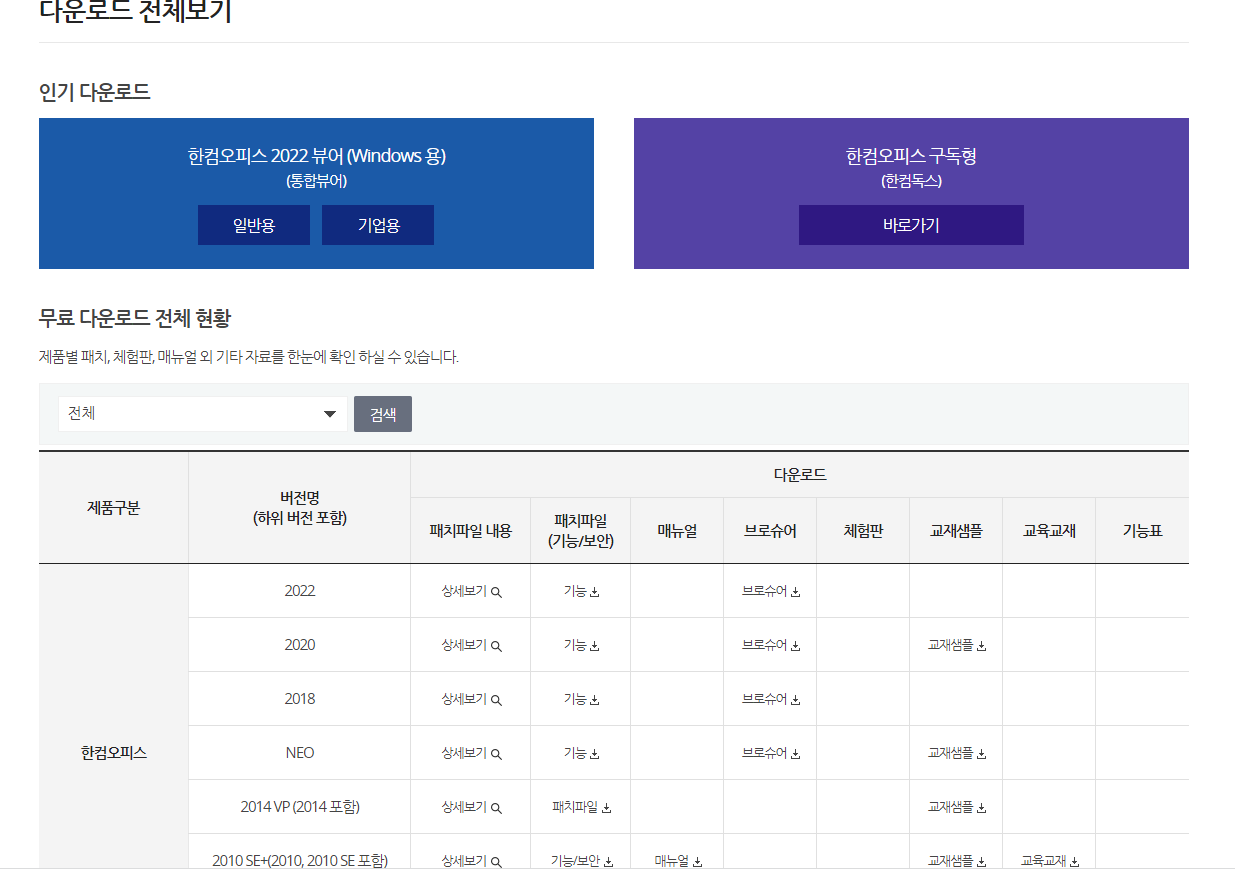Download 교육교재 for 2010 SE+ row
This screenshot has width=1235, height=872.
point(1049,860)
